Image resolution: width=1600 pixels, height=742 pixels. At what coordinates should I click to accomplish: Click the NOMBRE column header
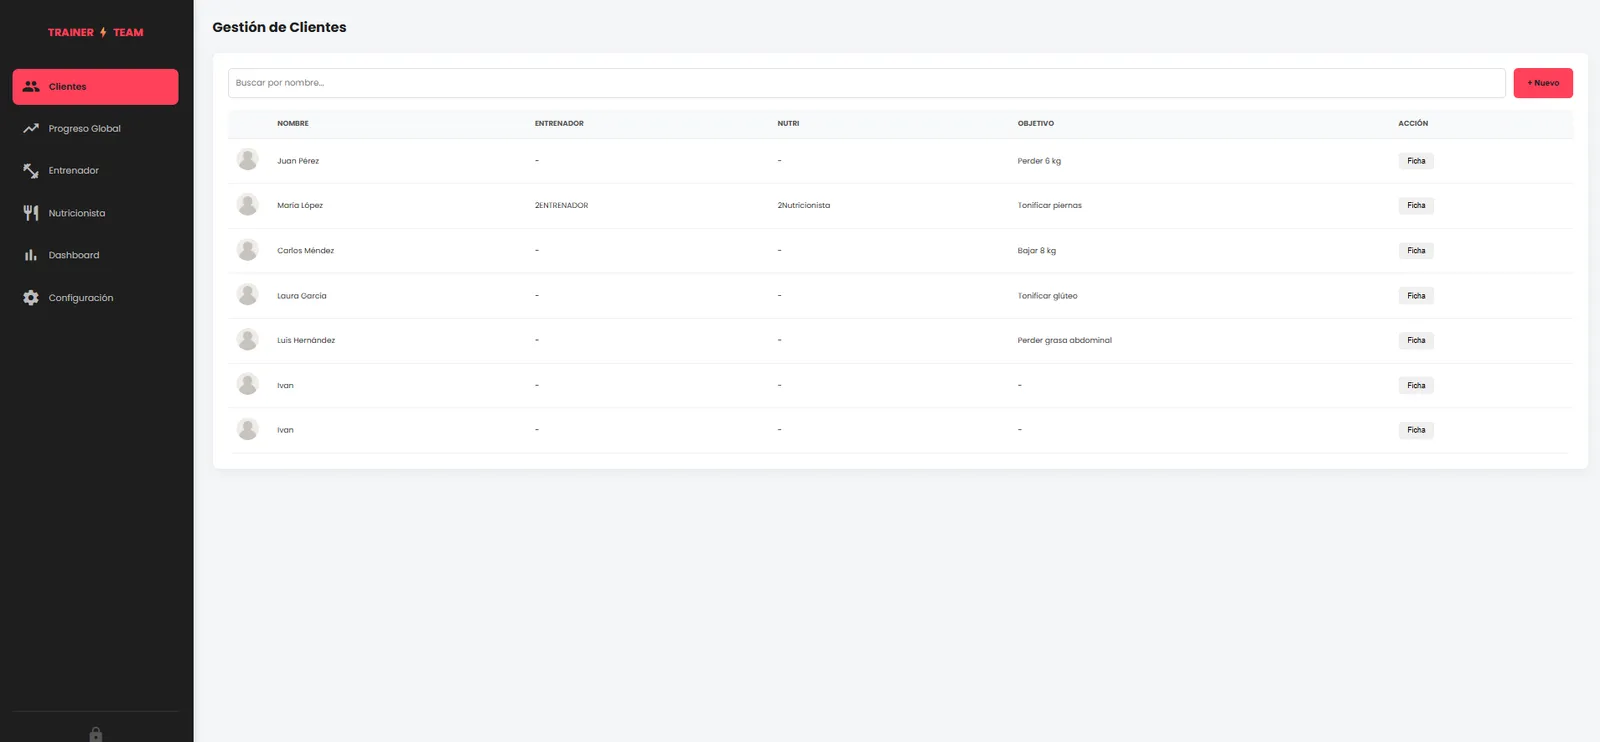[x=293, y=123]
